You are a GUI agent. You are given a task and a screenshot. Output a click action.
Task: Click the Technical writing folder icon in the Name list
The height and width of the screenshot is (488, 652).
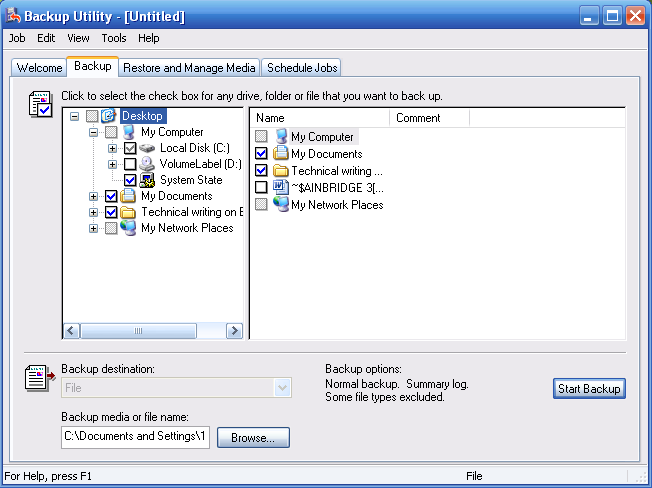[281, 170]
